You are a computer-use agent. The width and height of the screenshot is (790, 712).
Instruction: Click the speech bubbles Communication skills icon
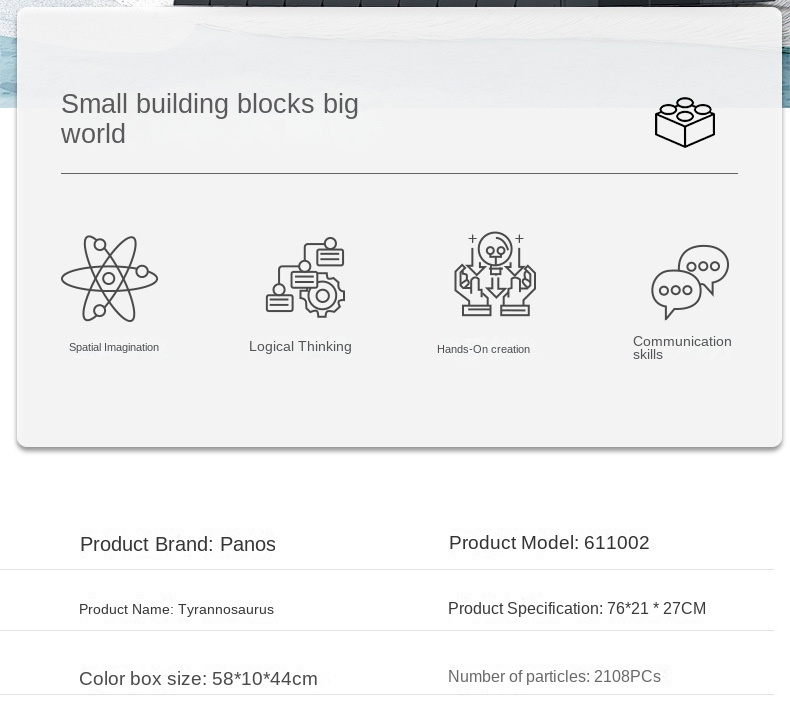pyautogui.click(x=690, y=281)
